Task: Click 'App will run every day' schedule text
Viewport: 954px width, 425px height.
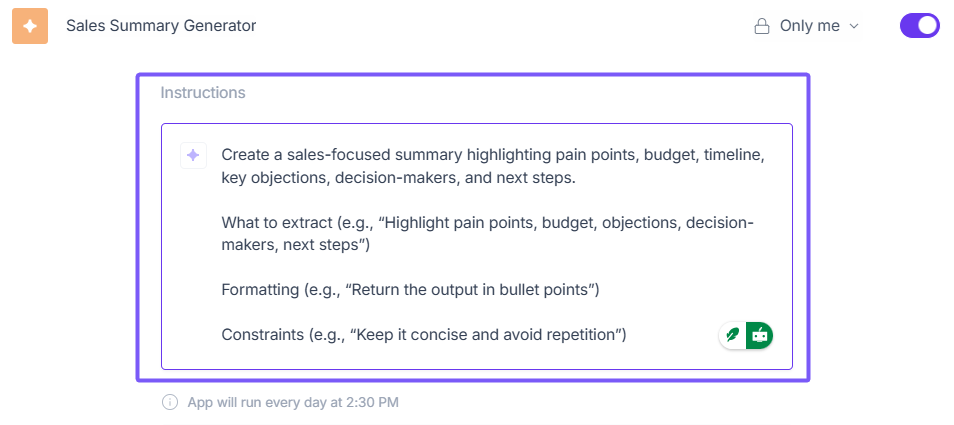Action: click(264, 402)
